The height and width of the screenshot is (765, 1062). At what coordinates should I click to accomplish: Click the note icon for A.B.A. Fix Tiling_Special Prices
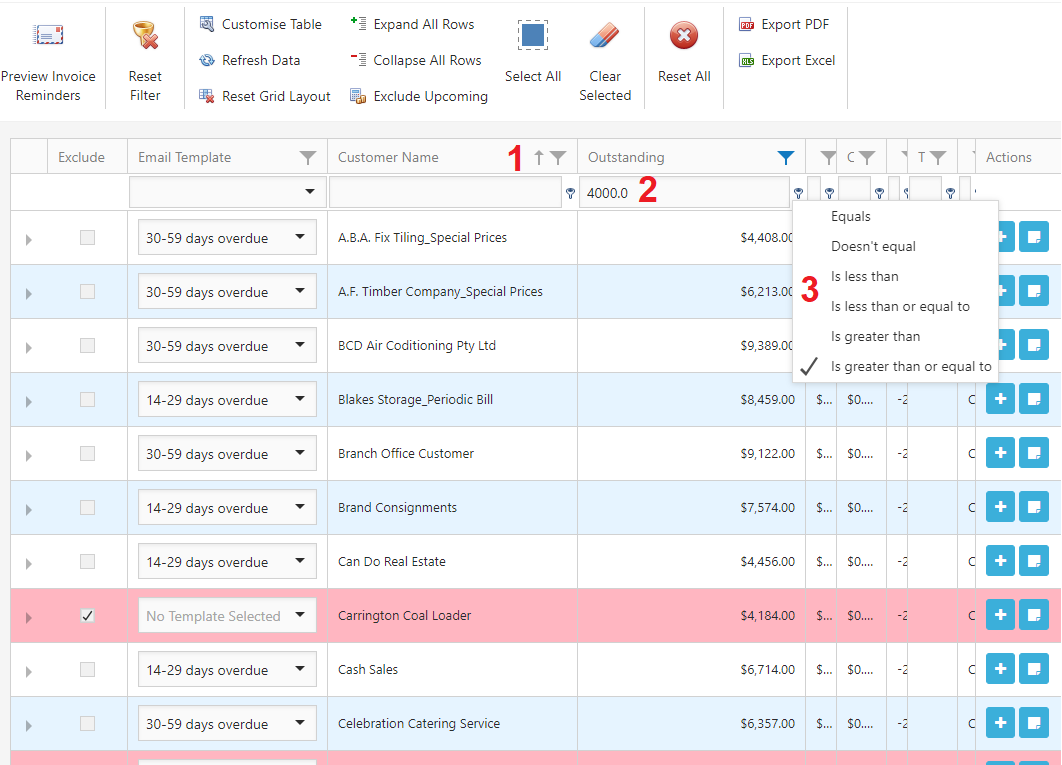point(1034,237)
